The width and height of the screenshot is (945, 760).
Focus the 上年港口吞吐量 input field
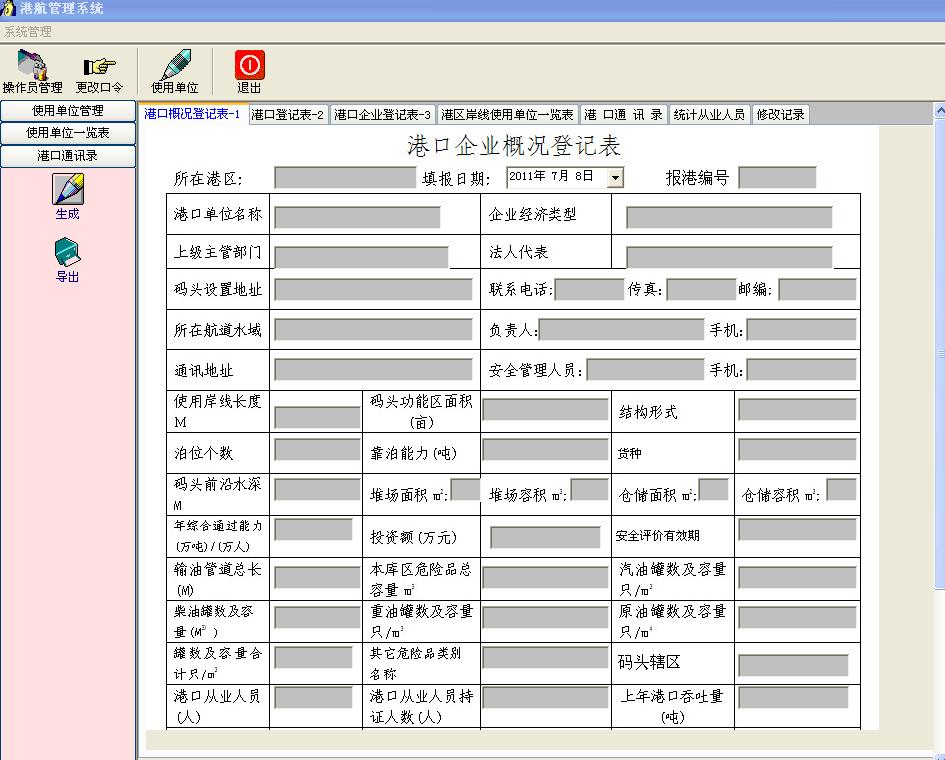click(x=793, y=697)
